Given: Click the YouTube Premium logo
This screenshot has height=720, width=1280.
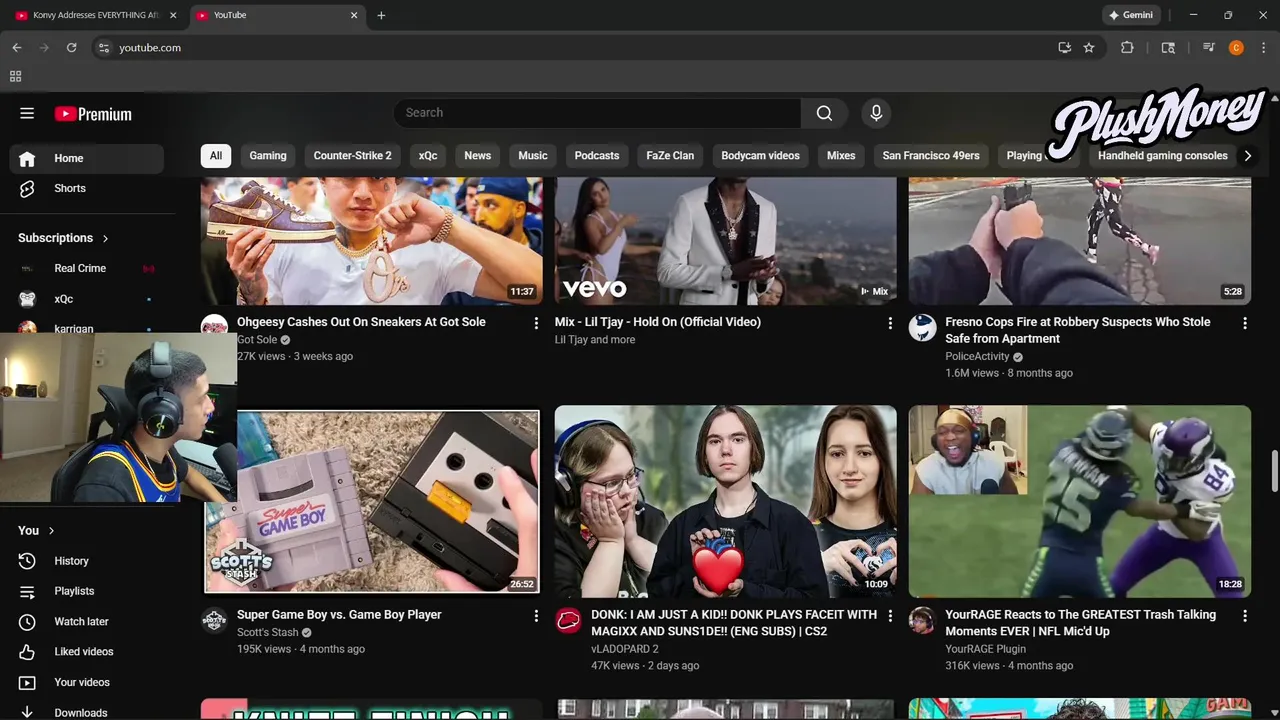Looking at the screenshot, I should click(93, 114).
